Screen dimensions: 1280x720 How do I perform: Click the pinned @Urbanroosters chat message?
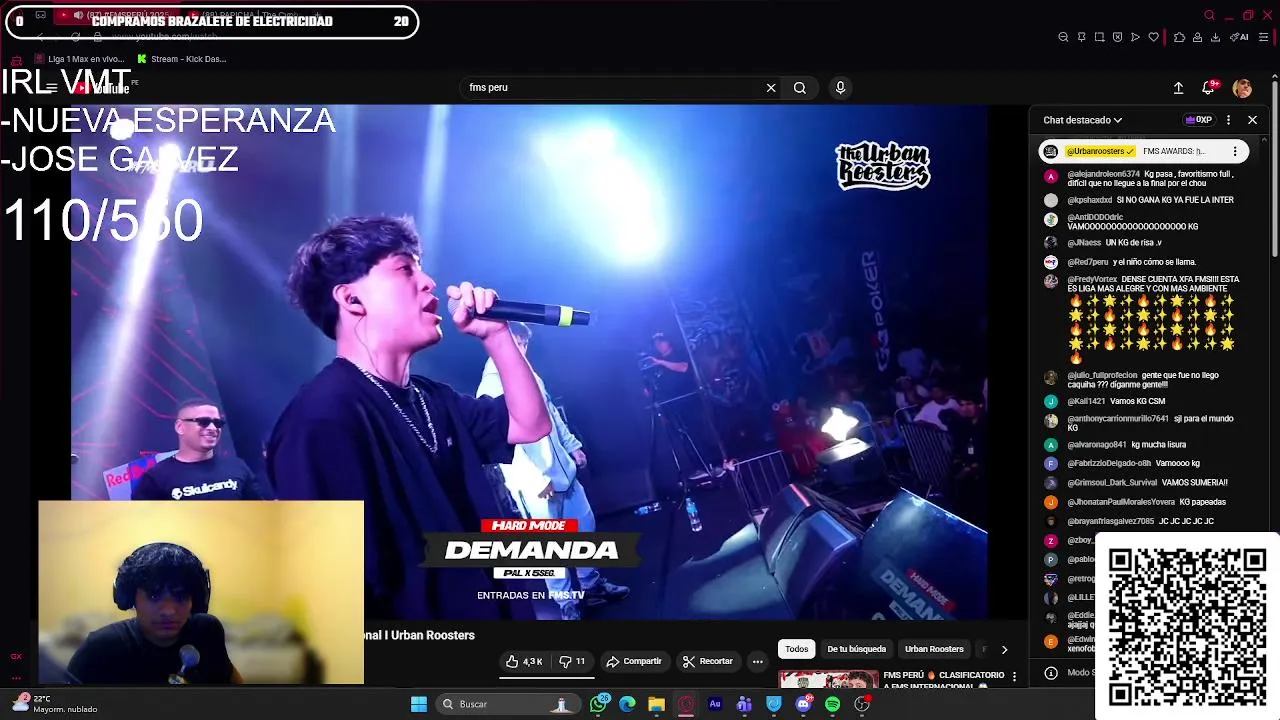(x=1144, y=151)
